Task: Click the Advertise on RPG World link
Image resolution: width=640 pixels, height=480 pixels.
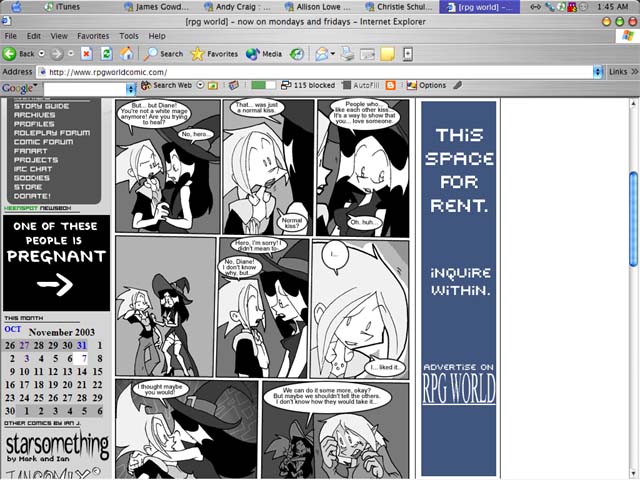Action: point(459,384)
